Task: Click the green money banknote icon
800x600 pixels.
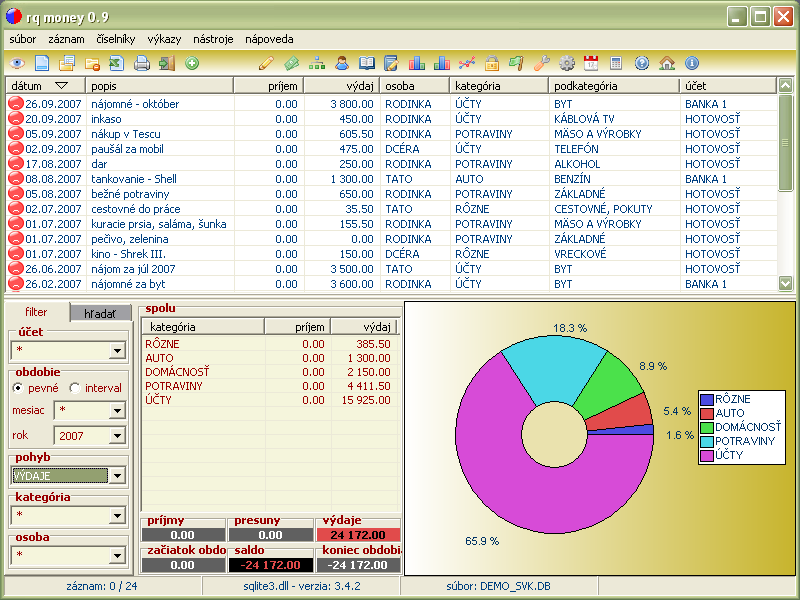Action: 291,63
